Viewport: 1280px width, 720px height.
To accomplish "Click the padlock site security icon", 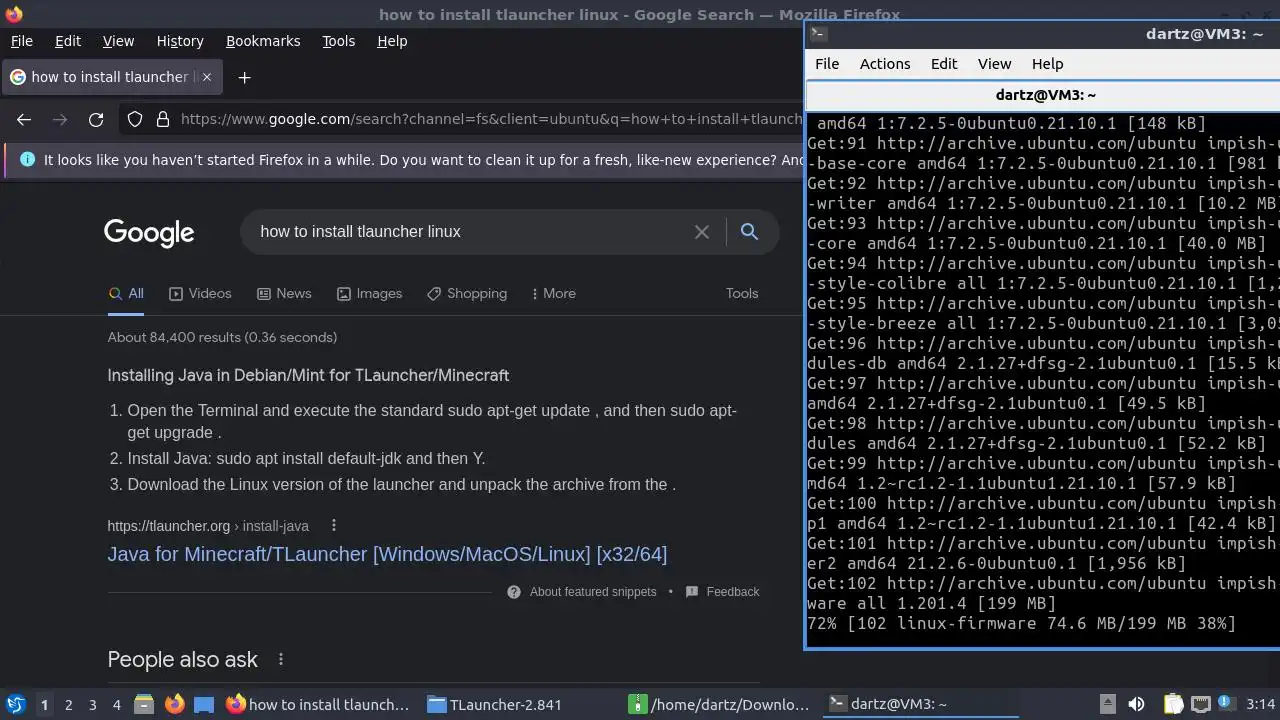I will pos(163,119).
